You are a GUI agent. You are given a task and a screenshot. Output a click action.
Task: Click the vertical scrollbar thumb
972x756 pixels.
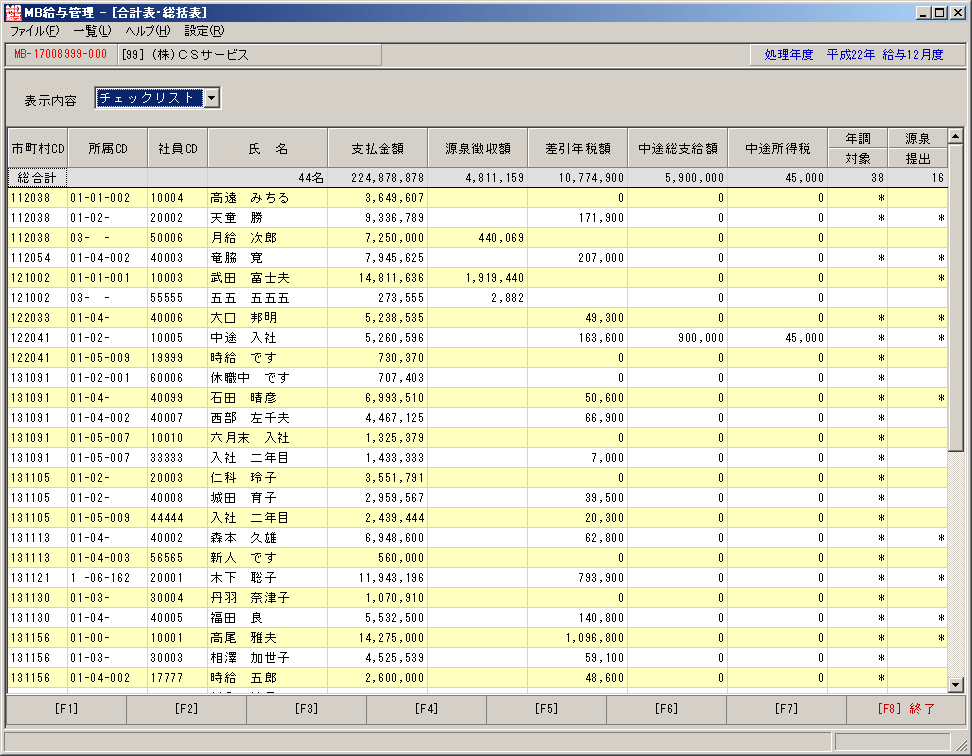click(955, 297)
